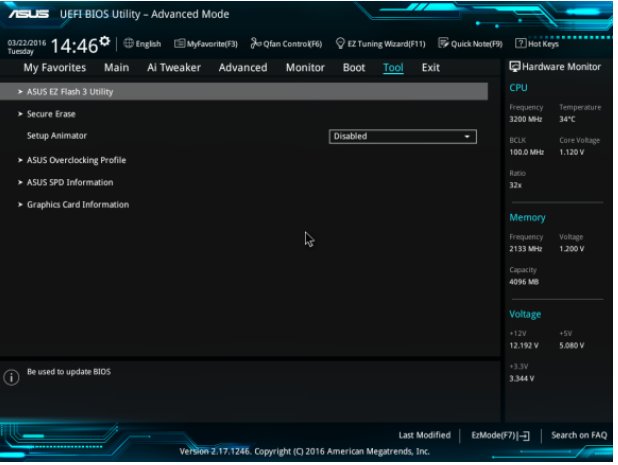Open the Setup Animator dropdown
This screenshot has width=618, height=465.
[403, 136]
